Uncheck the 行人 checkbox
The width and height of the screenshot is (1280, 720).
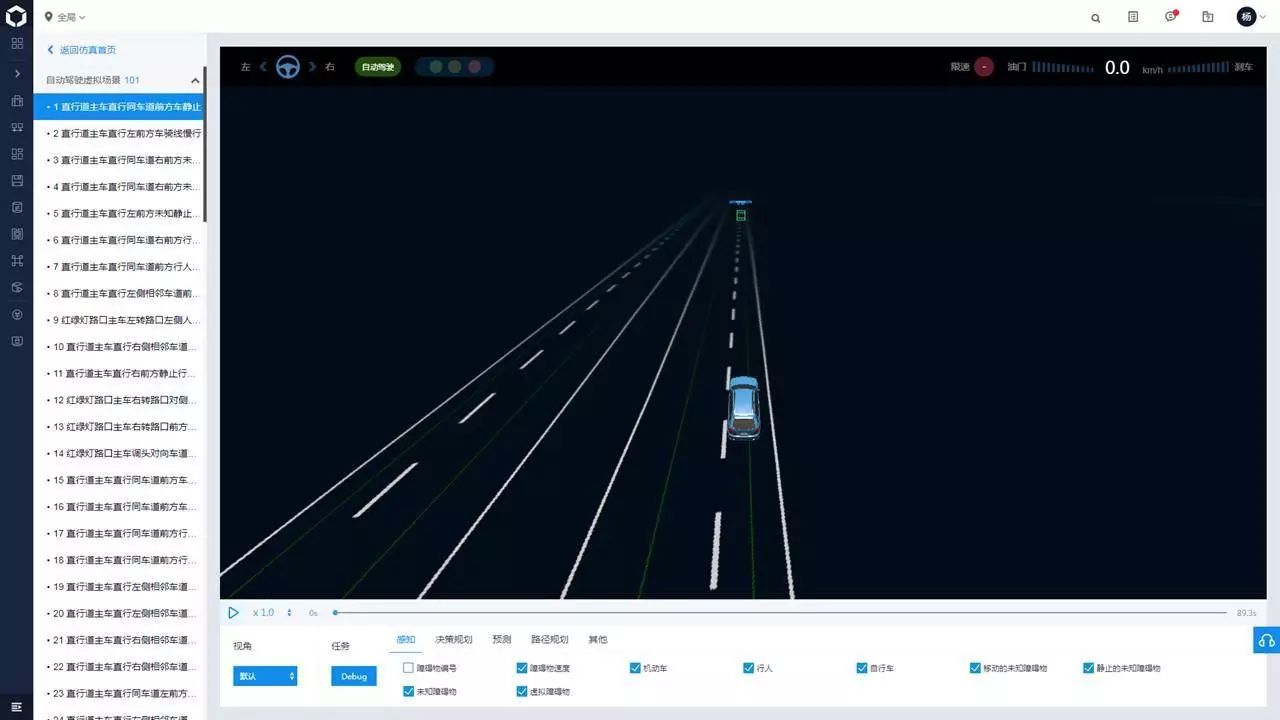[749, 668]
